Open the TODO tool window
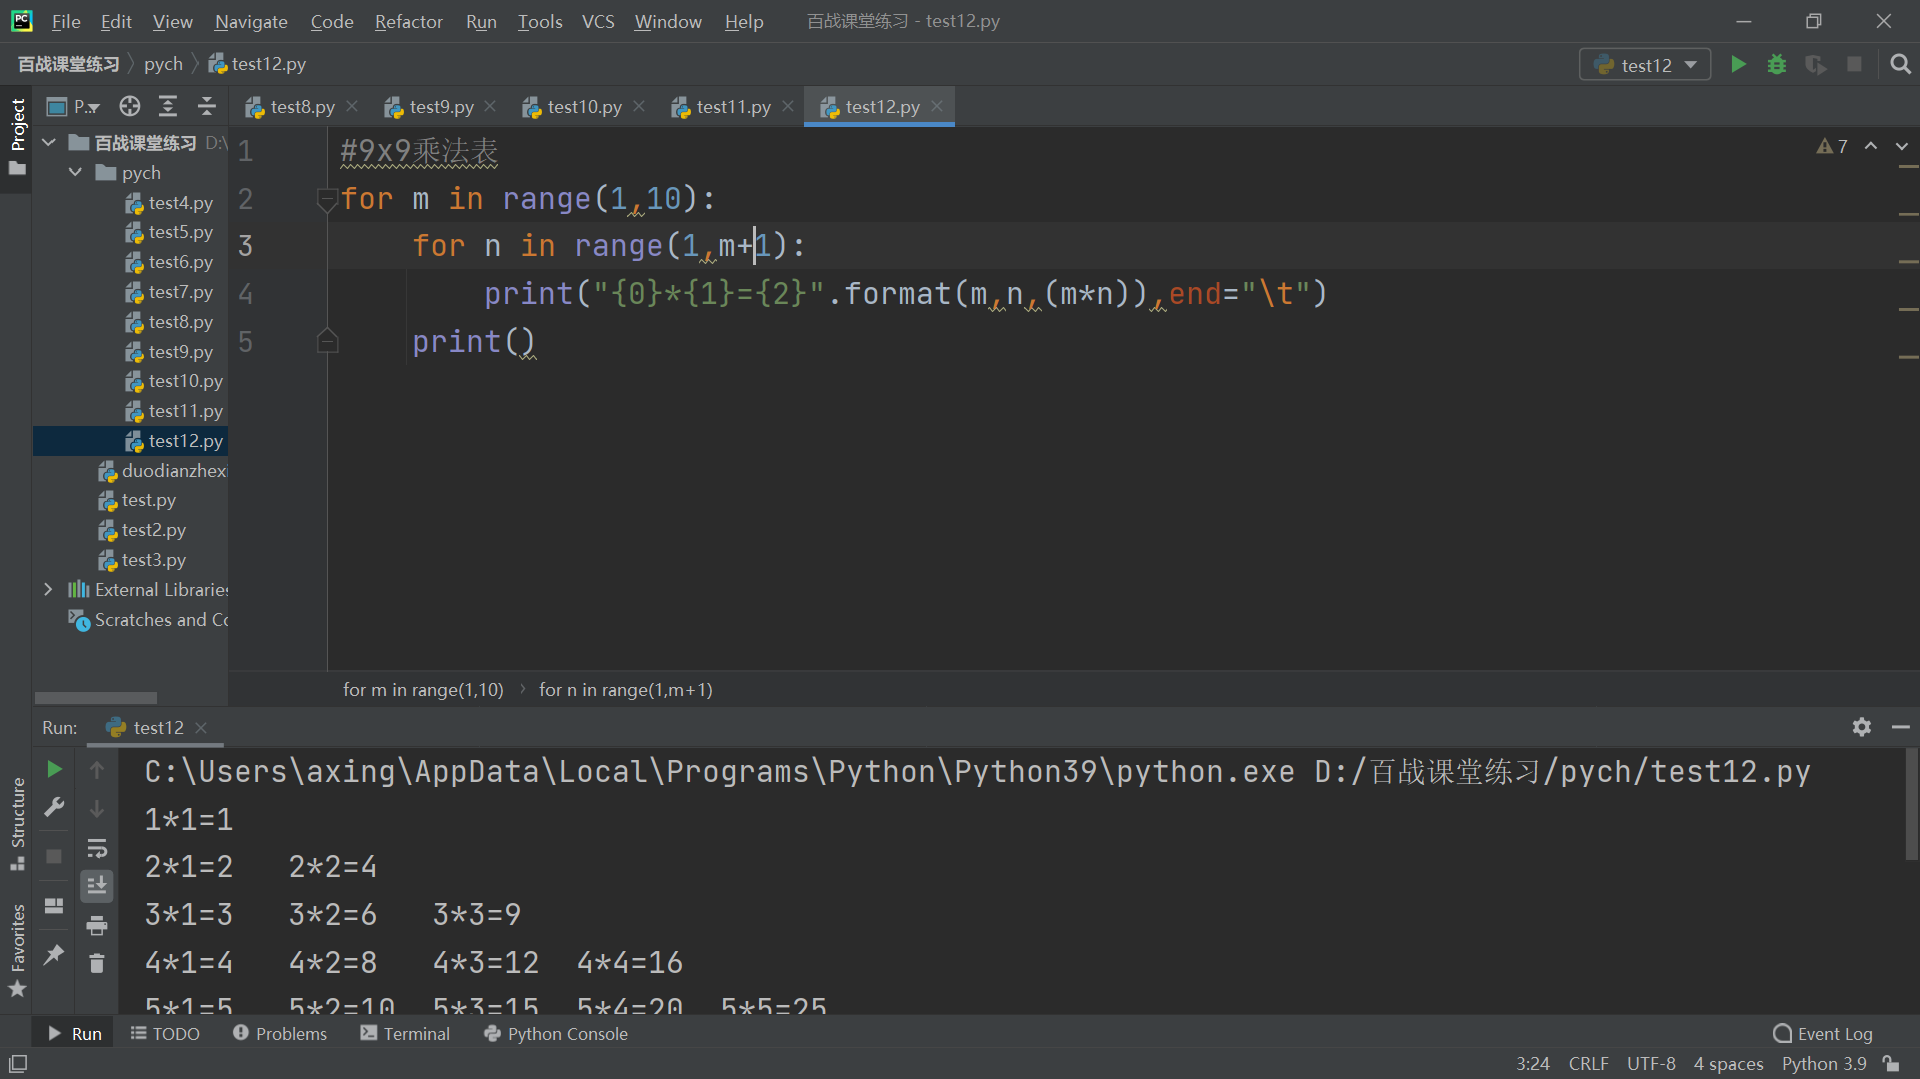 point(165,1034)
